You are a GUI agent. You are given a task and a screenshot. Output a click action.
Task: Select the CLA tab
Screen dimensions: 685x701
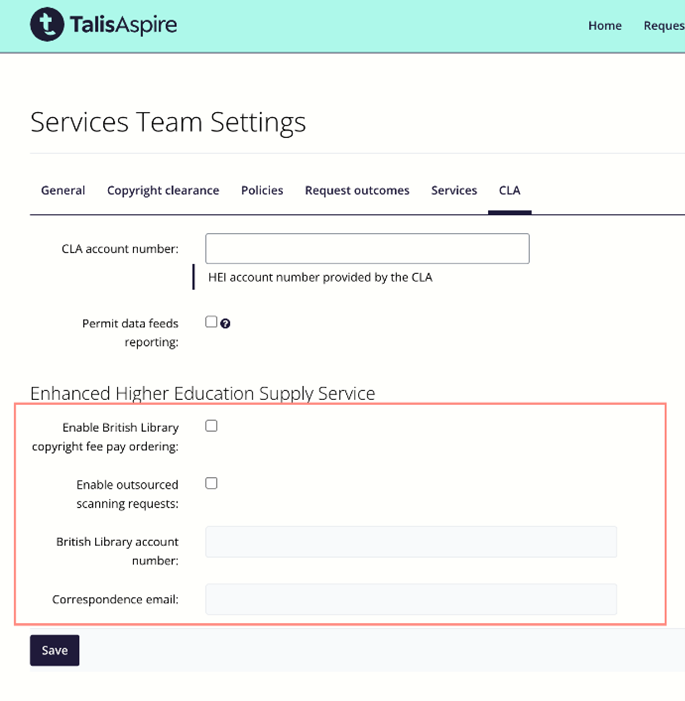point(509,190)
